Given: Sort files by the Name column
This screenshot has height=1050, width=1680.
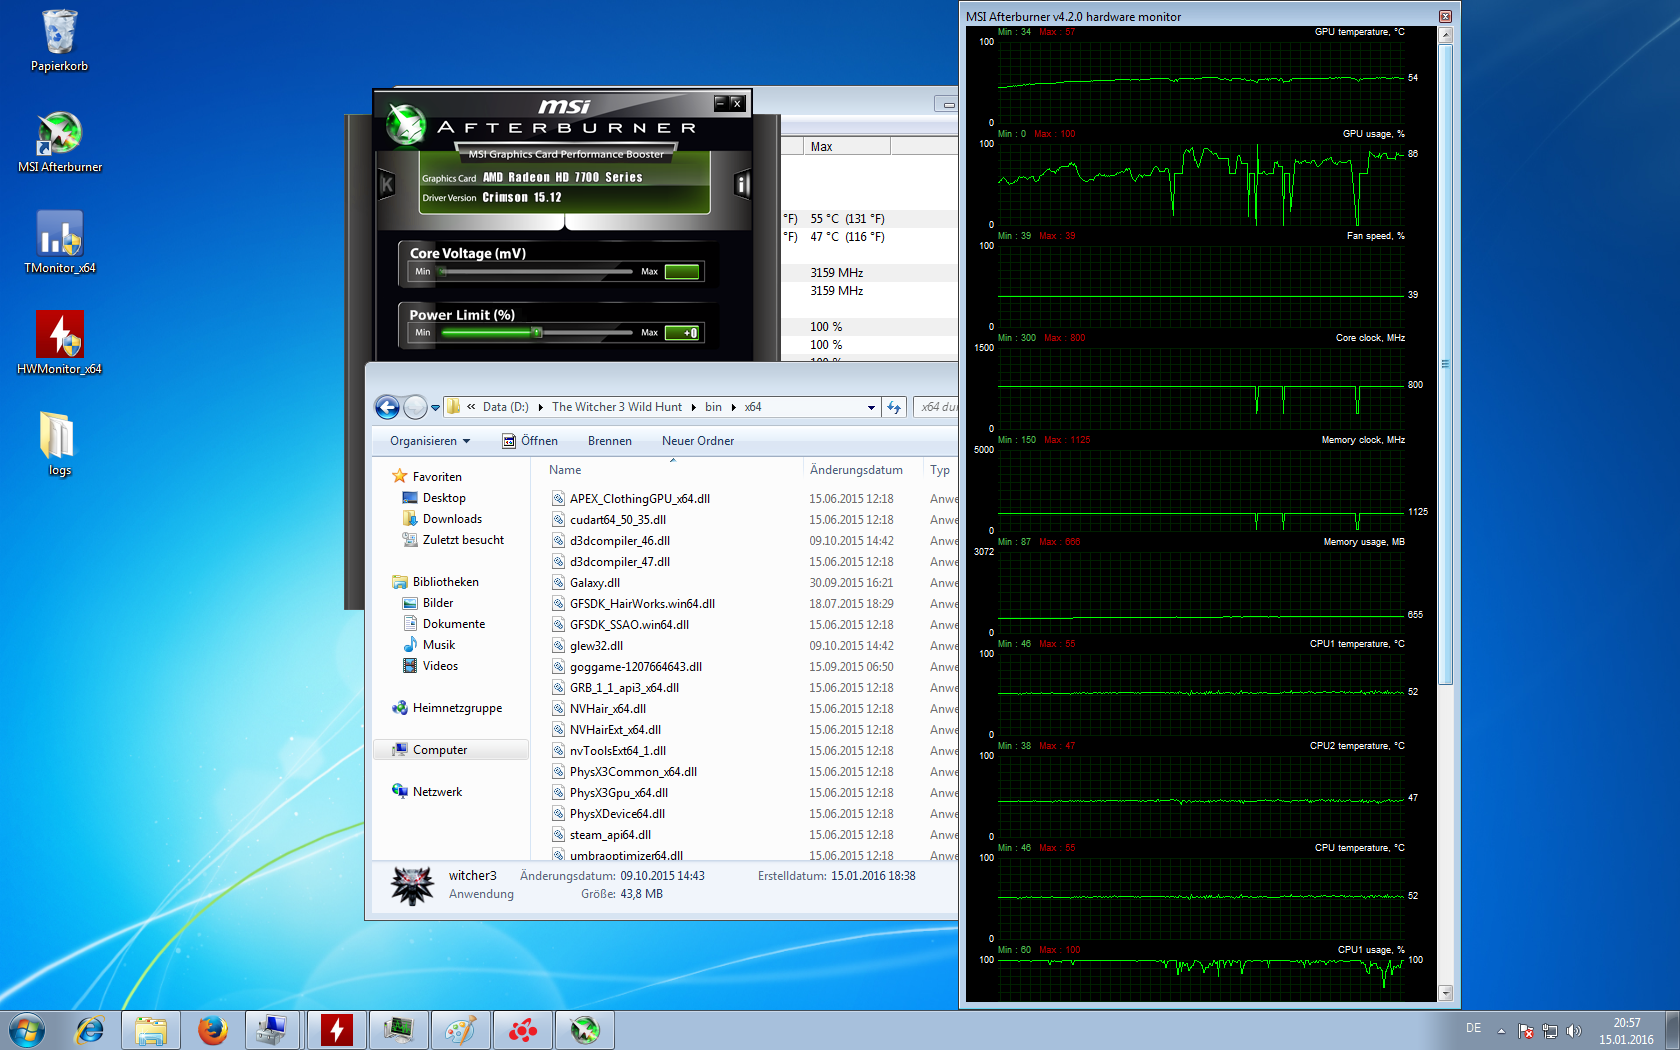Looking at the screenshot, I should coord(671,470).
